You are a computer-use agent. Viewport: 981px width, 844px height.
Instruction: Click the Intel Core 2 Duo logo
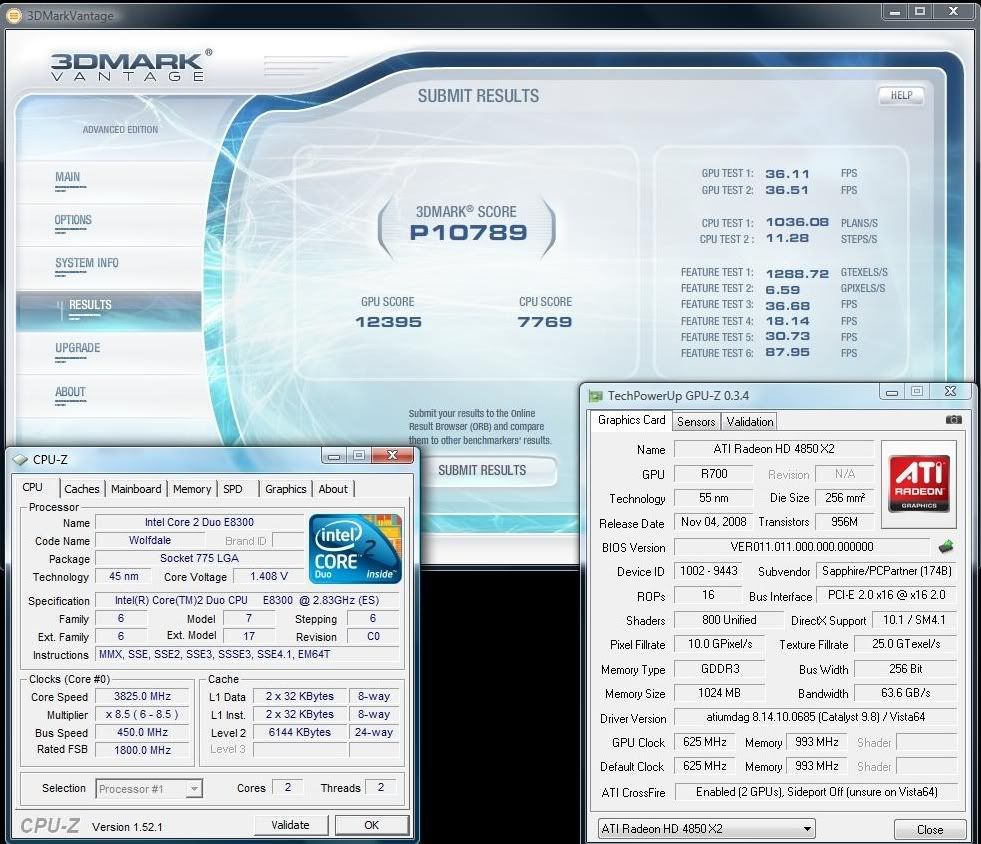pos(355,549)
